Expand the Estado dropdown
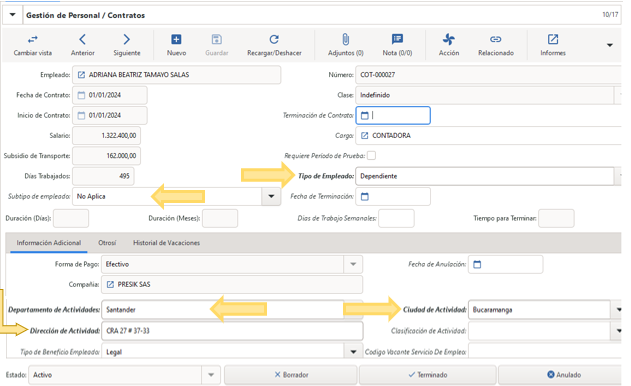 click(211, 375)
